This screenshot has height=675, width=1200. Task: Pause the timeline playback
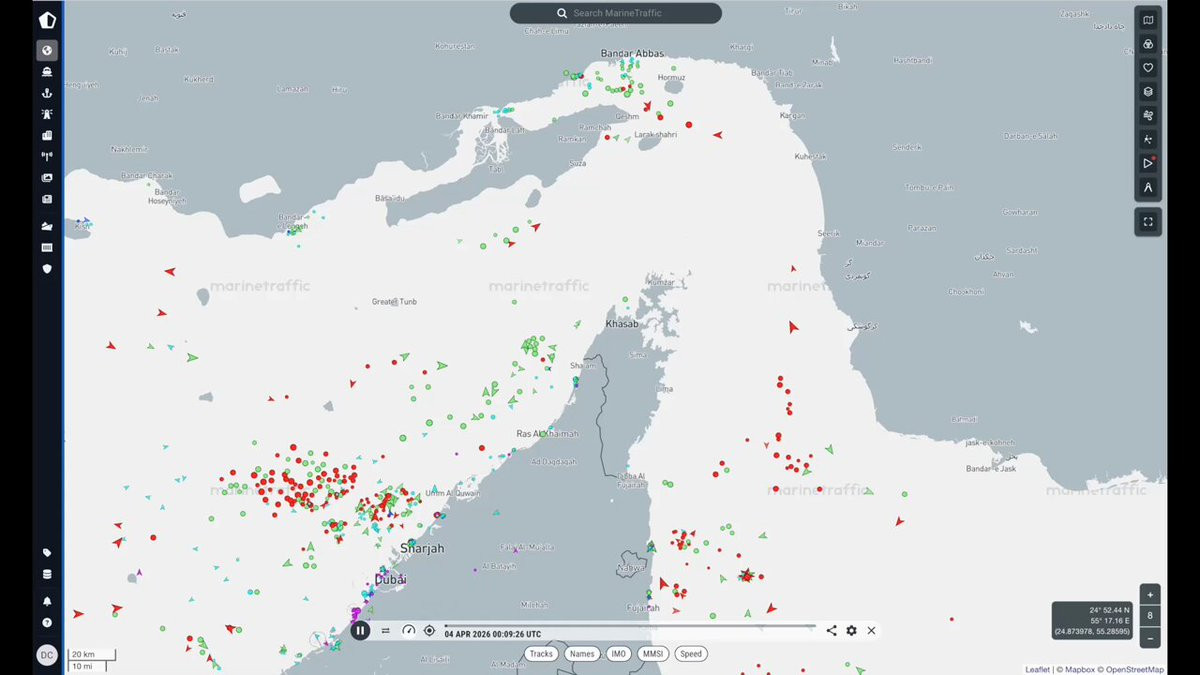360,630
